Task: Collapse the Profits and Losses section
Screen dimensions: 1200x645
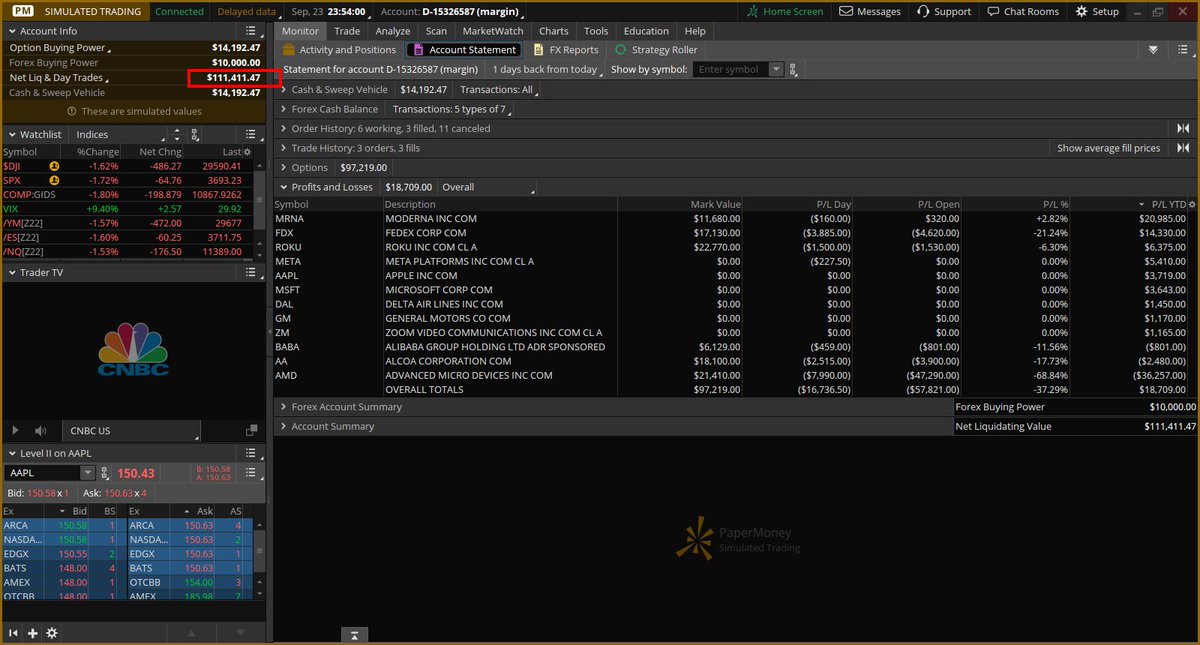Action: coord(283,187)
